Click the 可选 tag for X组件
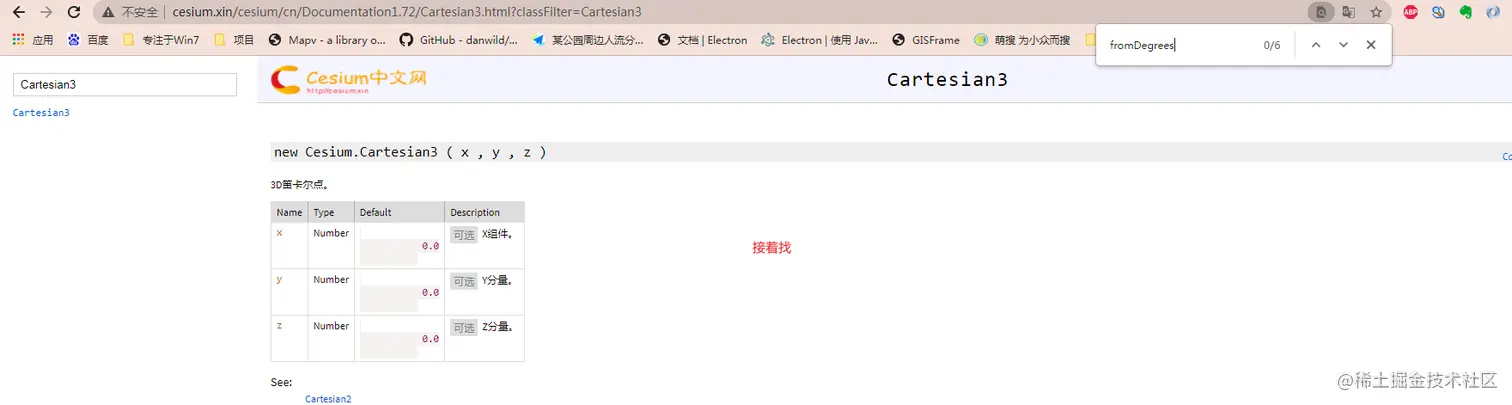This screenshot has height=405, width=1512. click(x=463, y=235)
